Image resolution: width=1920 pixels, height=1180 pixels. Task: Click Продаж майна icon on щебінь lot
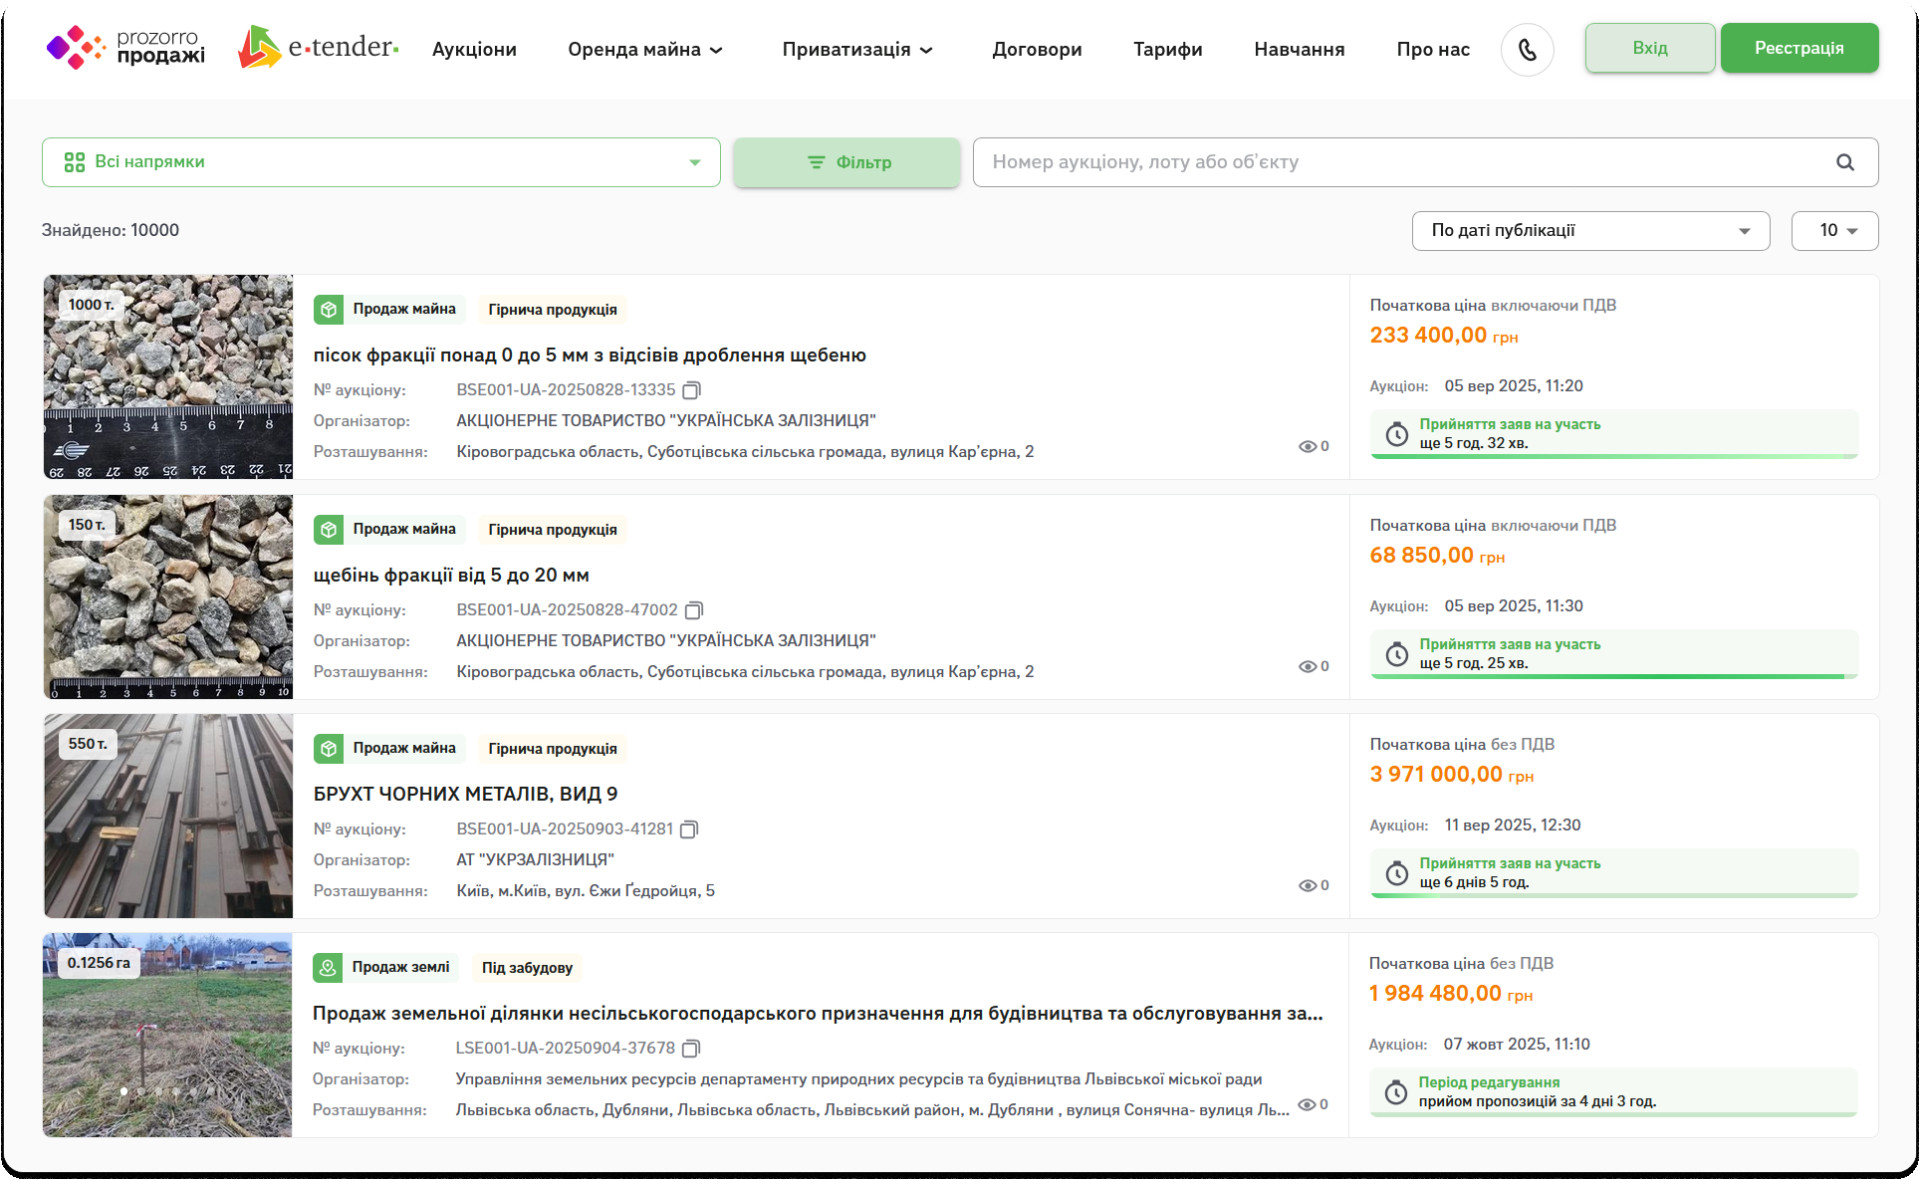328,529
